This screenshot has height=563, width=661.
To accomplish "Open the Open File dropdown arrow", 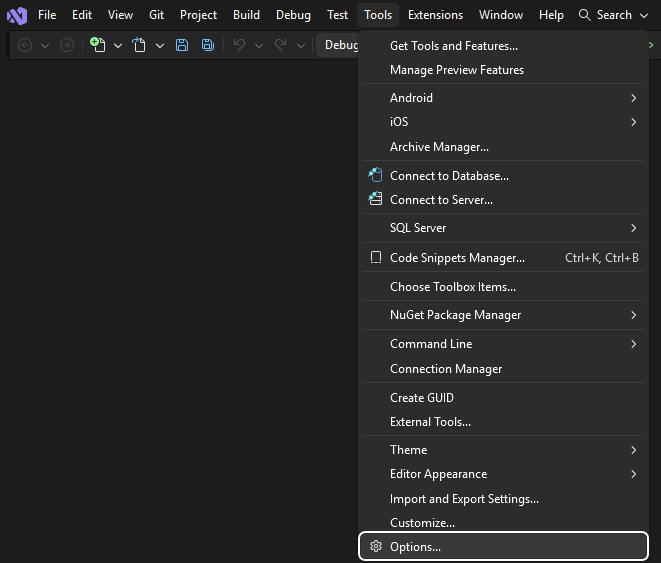I will pos(160,45).
